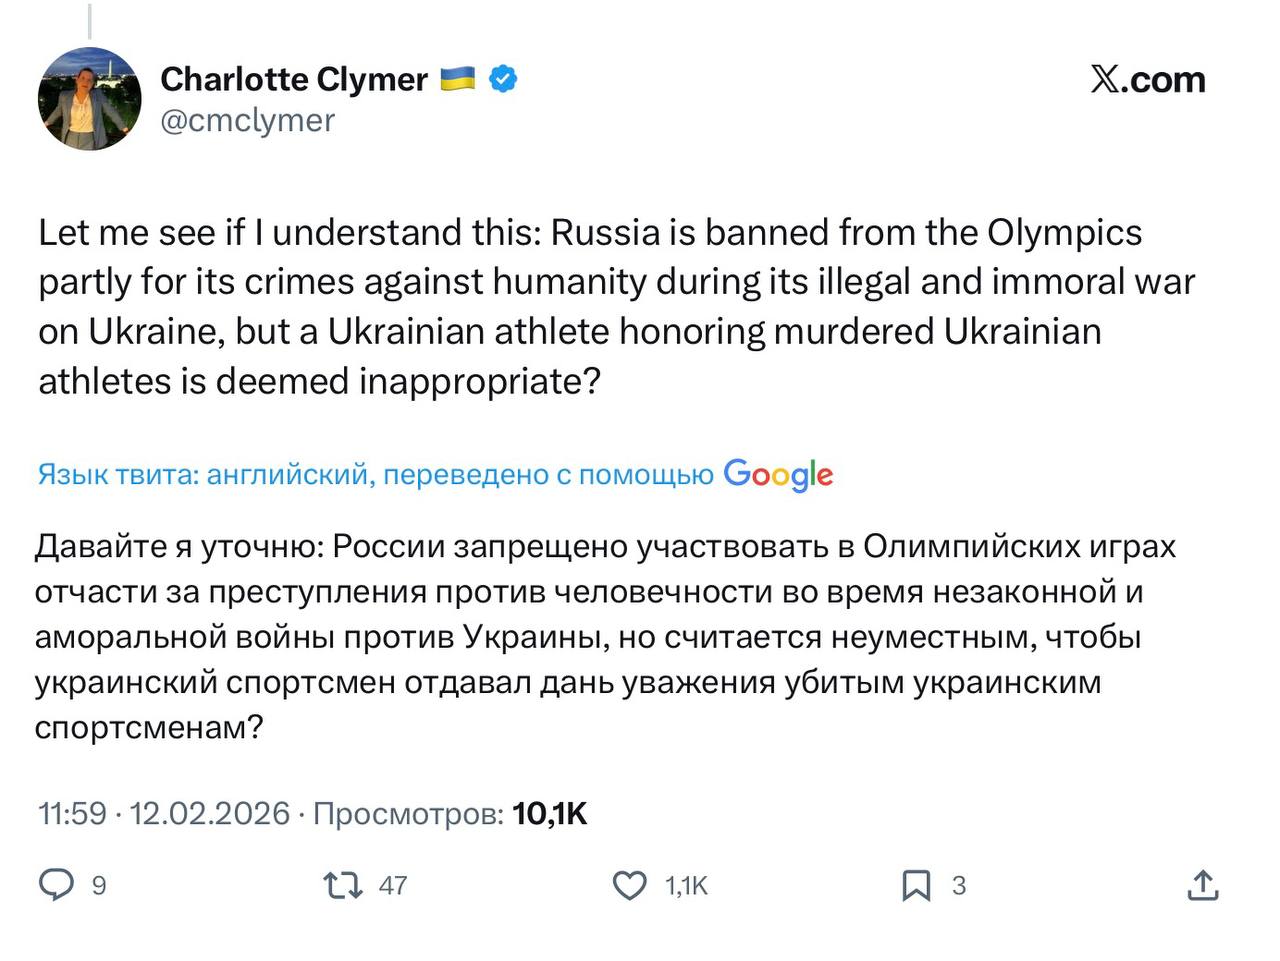This screenshot has width=1280, height=961.
Task: Click the reply speech bubble icon
Action: [x=56, y=885]
